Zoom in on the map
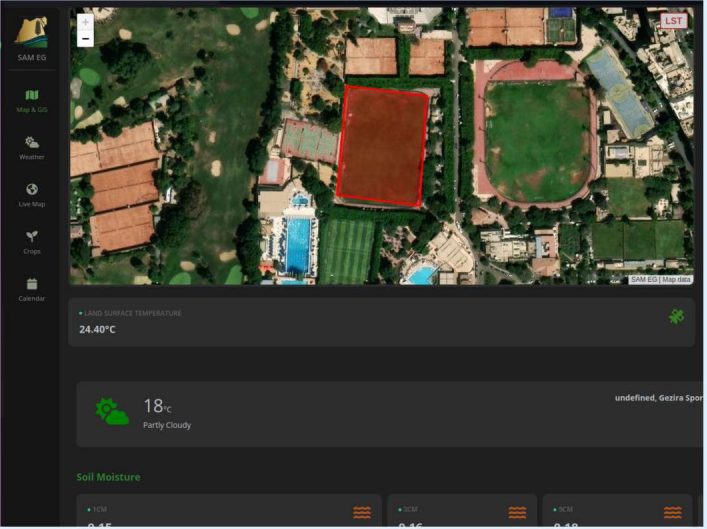707x529 pixels. pyautogui.click(x=85, y=21)
